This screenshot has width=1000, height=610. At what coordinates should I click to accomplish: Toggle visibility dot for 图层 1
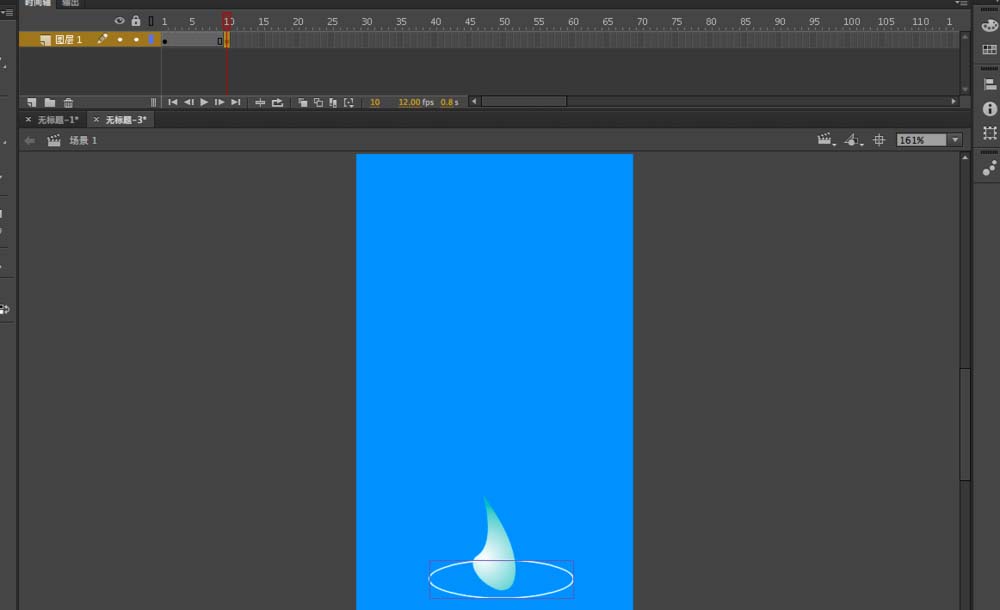click(x=119, y=40)
